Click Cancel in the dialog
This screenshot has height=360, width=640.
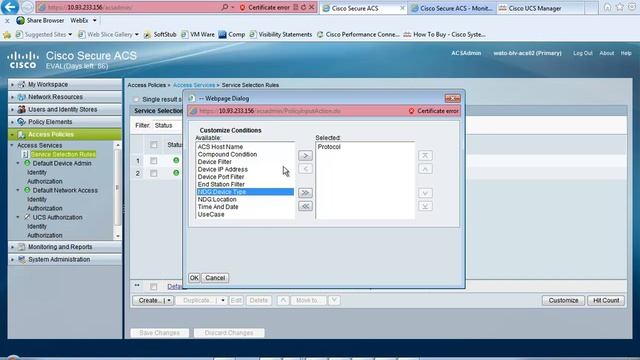215,278
